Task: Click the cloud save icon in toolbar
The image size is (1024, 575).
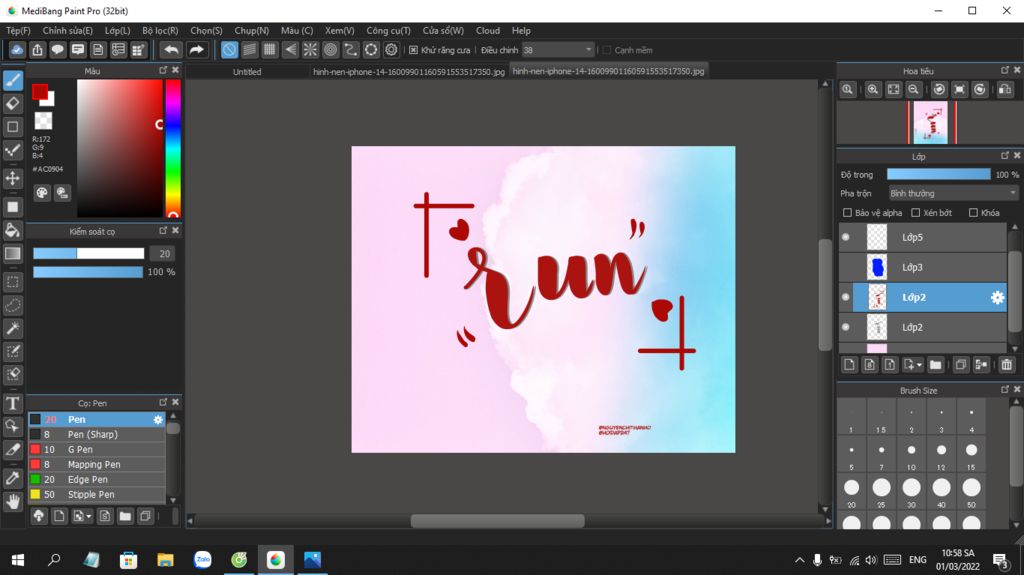Action: (17, 50)
